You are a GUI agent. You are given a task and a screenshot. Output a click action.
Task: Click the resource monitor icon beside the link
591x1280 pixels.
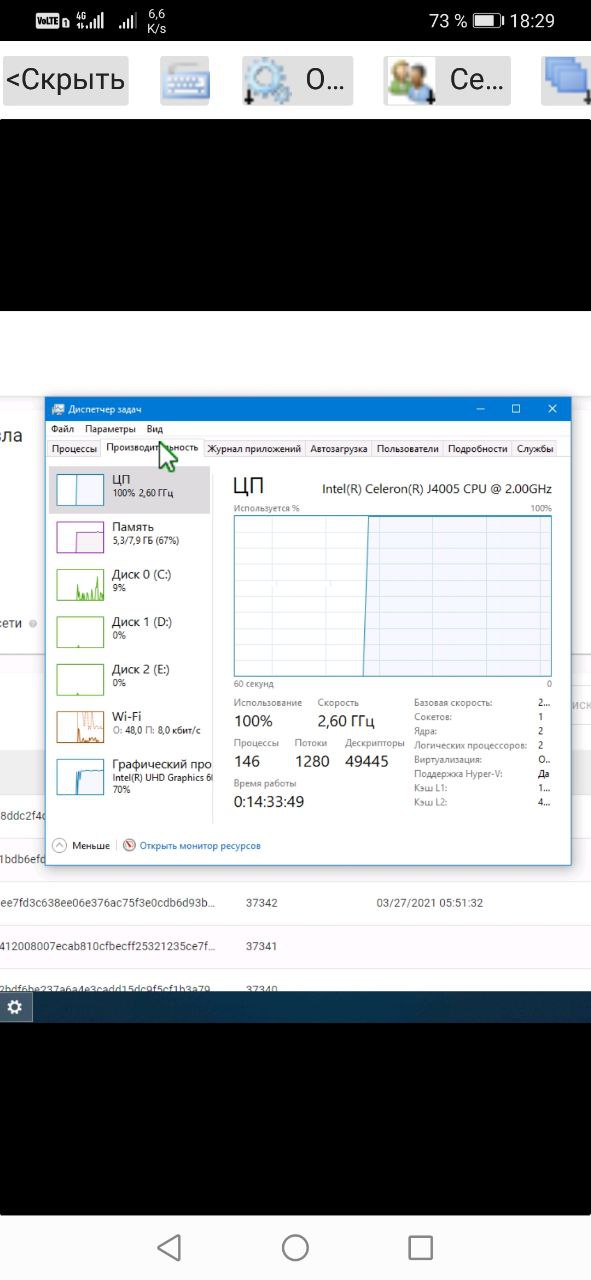pyautogui.click(x=129, y=845)
